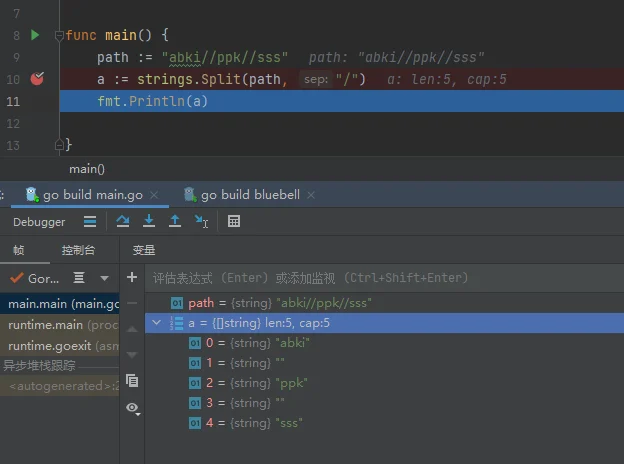Open the goroutine selector dropdown arrow
The width and height of the screenshot is (624, 464).
105,279
